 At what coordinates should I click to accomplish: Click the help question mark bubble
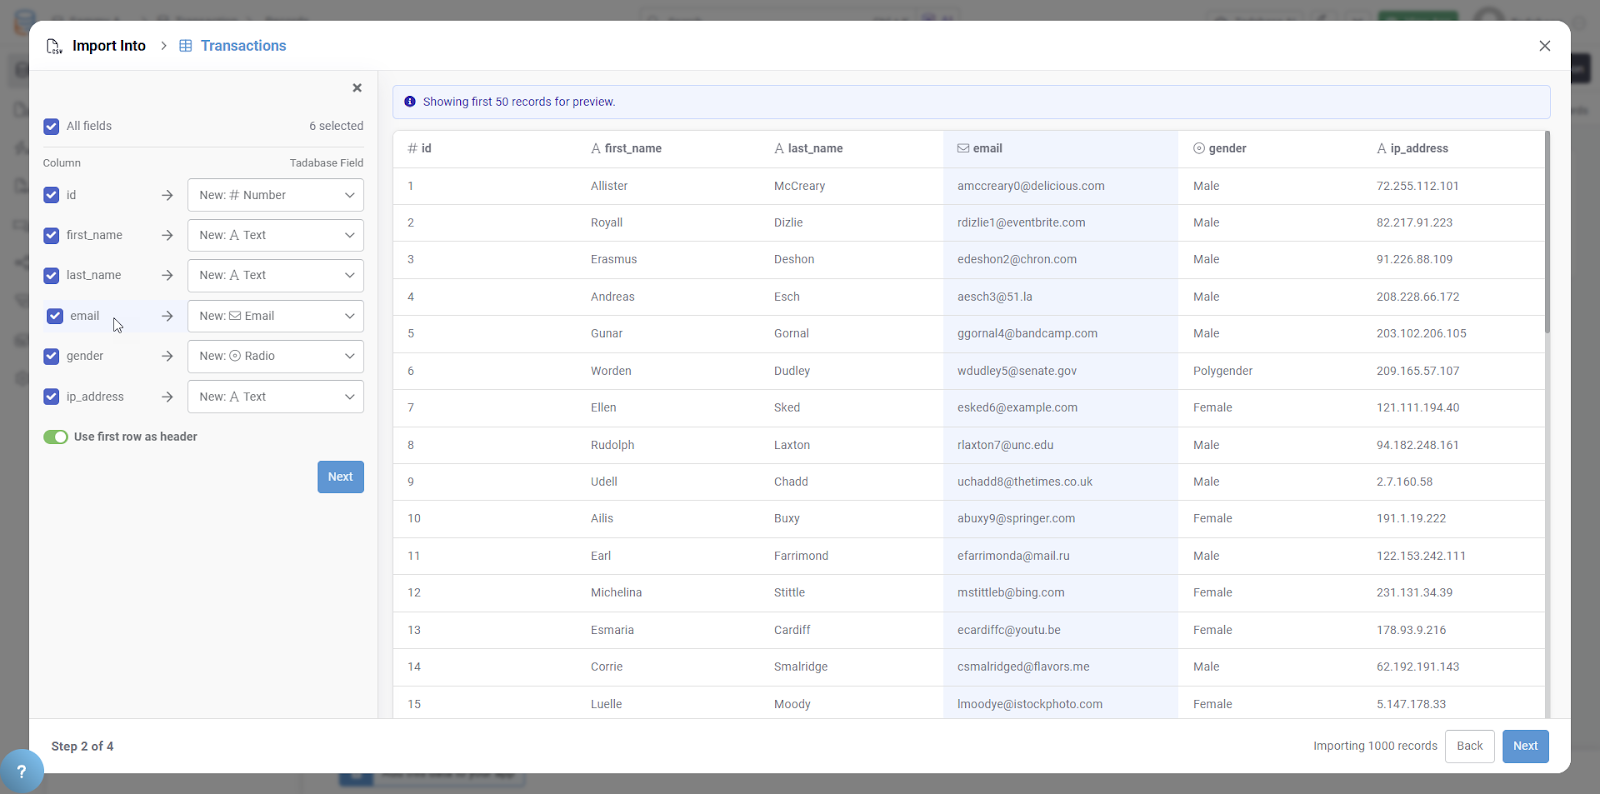pyautogui.click(x=21, y=771)
